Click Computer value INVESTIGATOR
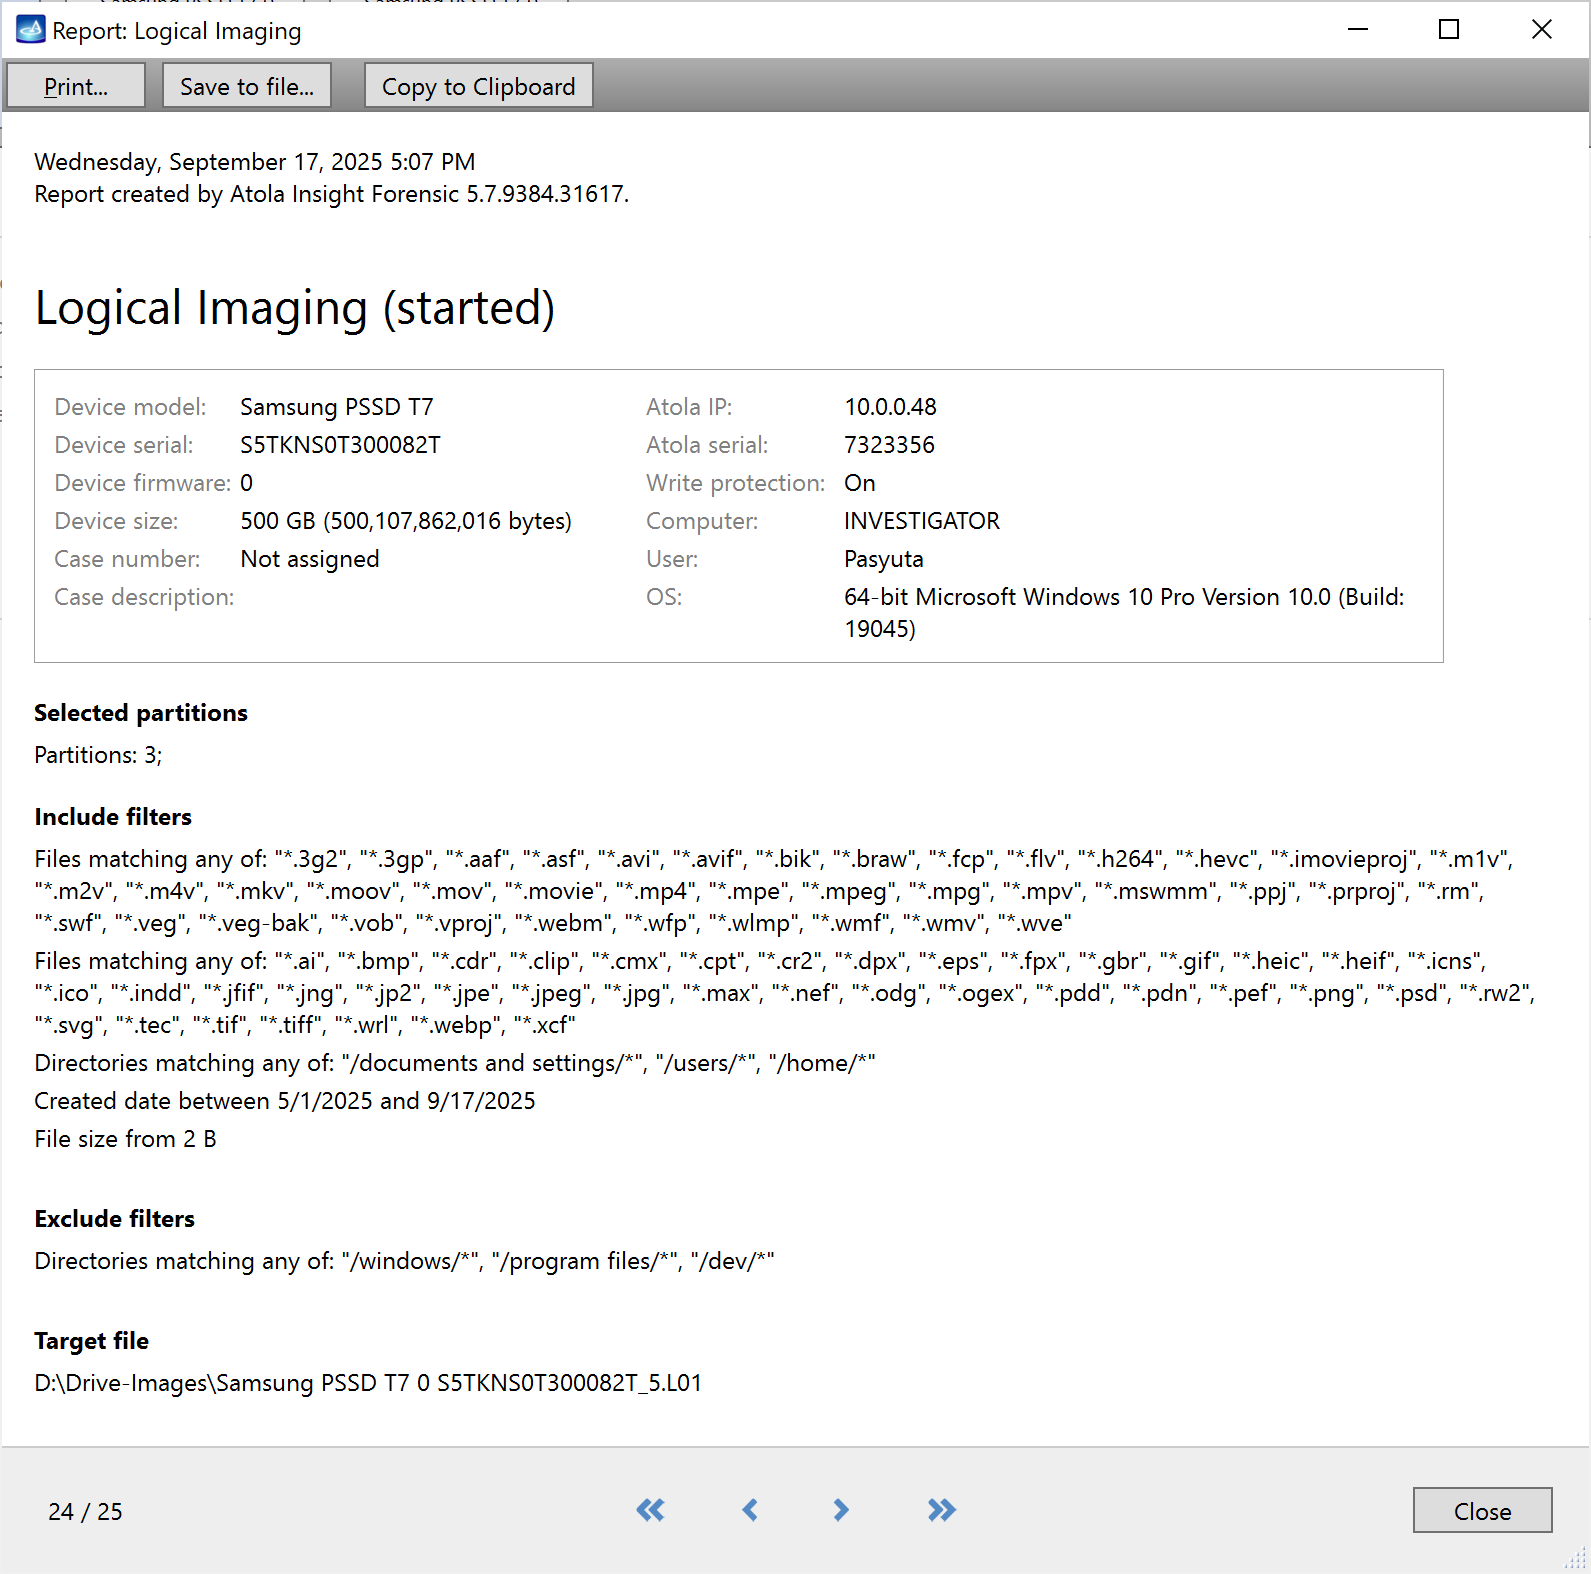 tap(922, 521)
